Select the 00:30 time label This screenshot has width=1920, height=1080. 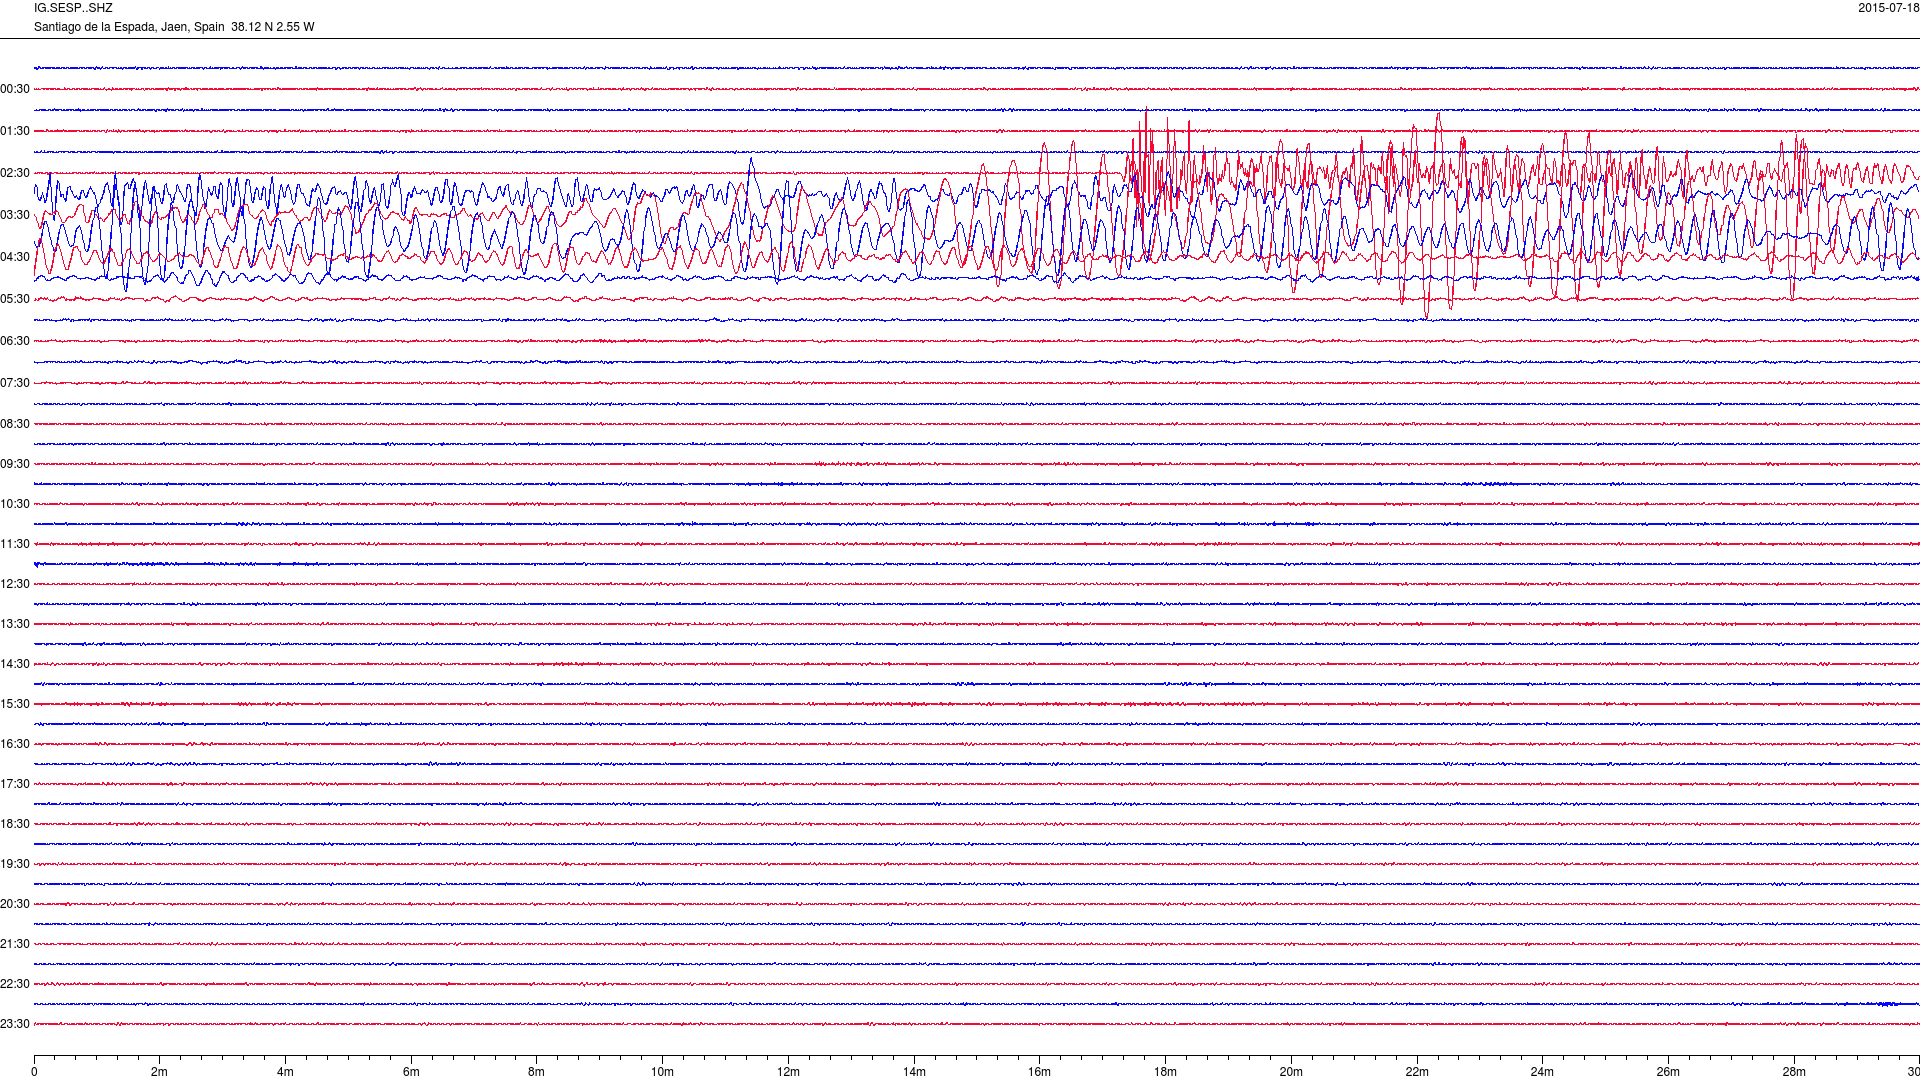point(15,89)
